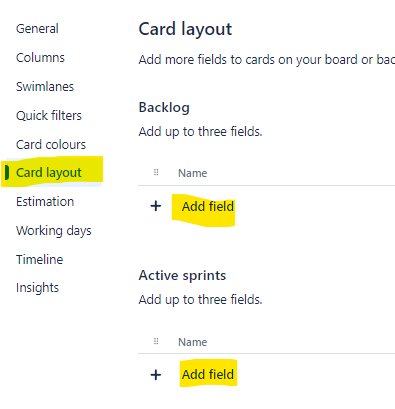
Task: Select the highlighted Card layout item
Action: (49, 173)
